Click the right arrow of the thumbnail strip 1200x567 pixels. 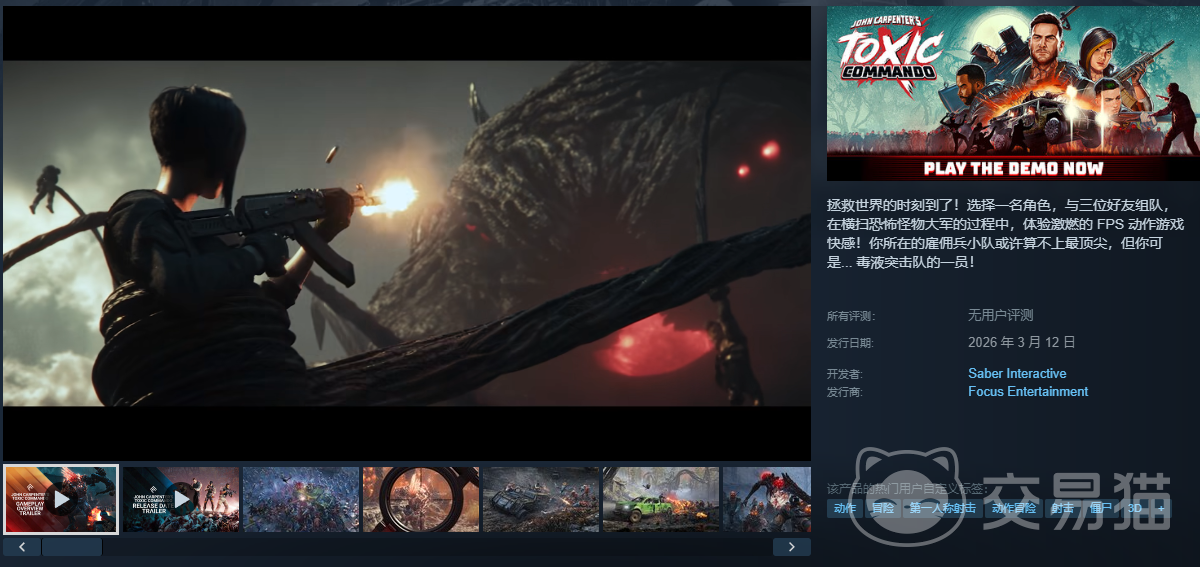pos(791,547)
